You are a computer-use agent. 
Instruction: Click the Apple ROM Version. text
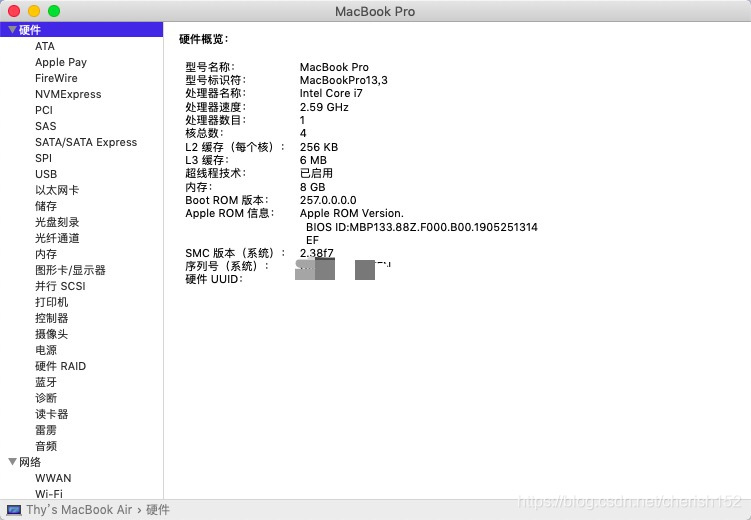(352, 214)
